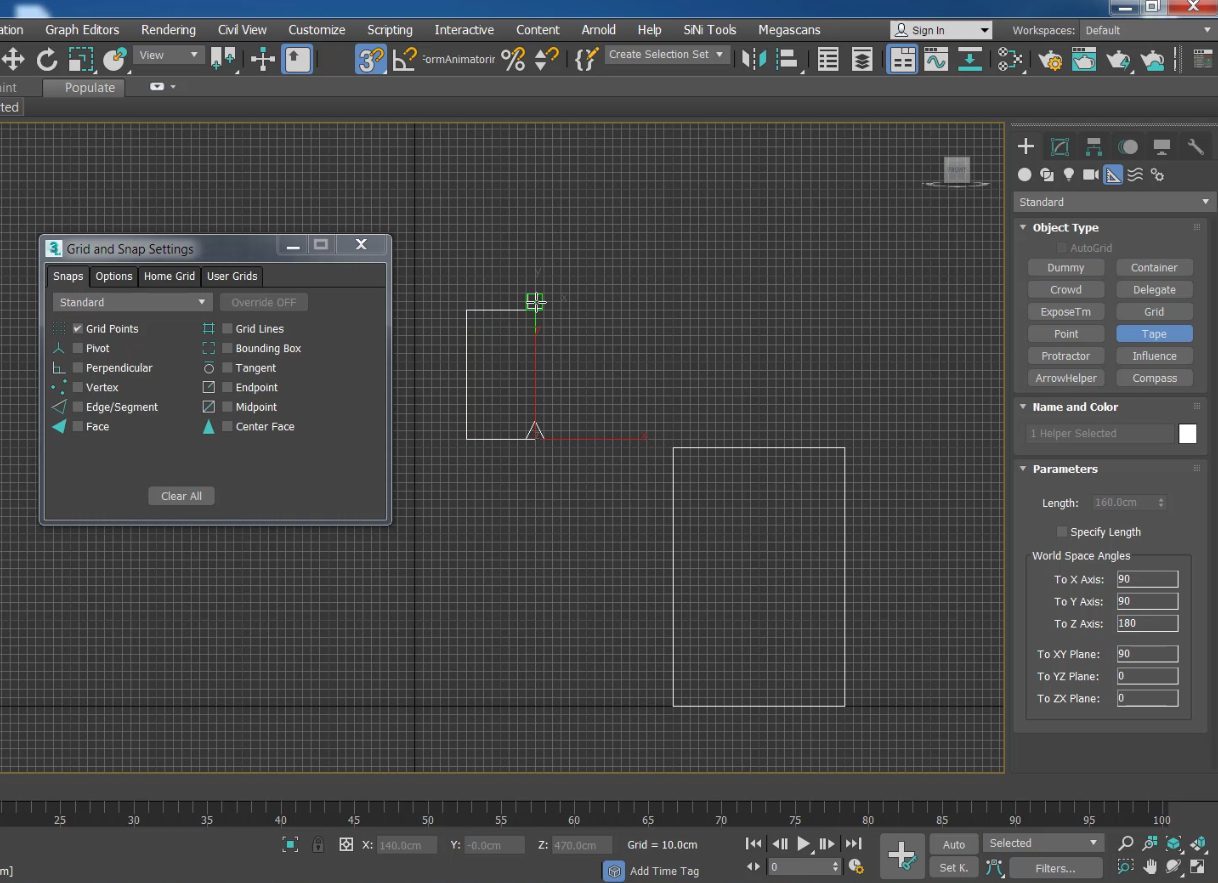Open the key Filters dialog
This screenshot has width=1218, height=883.
[1055, 868]
